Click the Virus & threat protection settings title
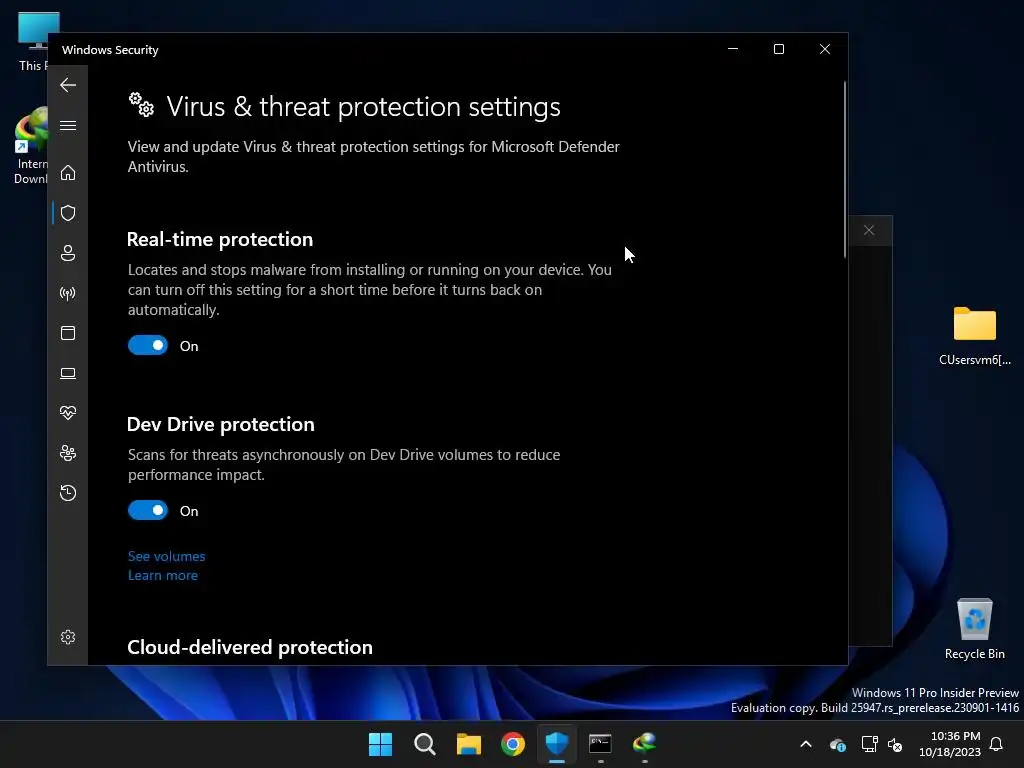Viewport: 1024px width, 768px height. [x=364, y=107]
